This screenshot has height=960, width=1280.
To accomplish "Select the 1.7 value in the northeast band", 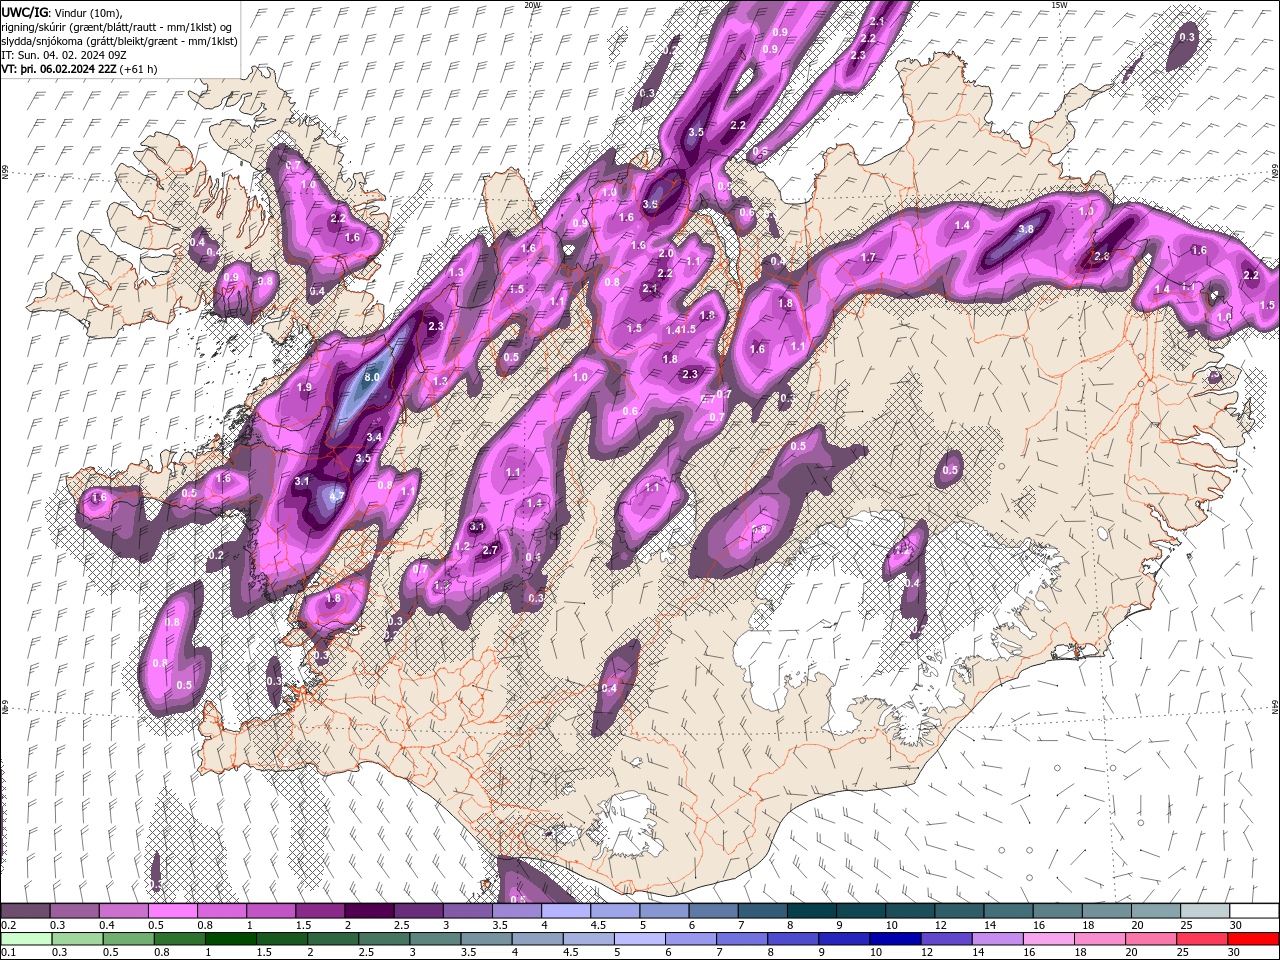I will [x=868, y=258].
